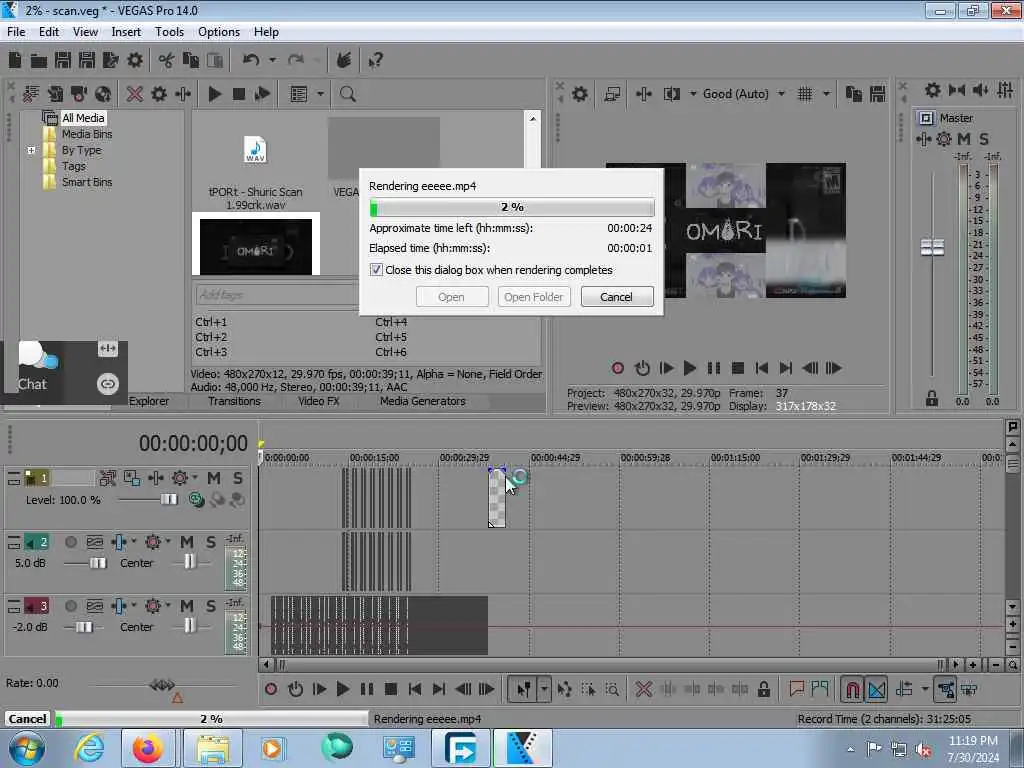
Task: Click Record button in timeline transport
Action: tap(271, 689)
